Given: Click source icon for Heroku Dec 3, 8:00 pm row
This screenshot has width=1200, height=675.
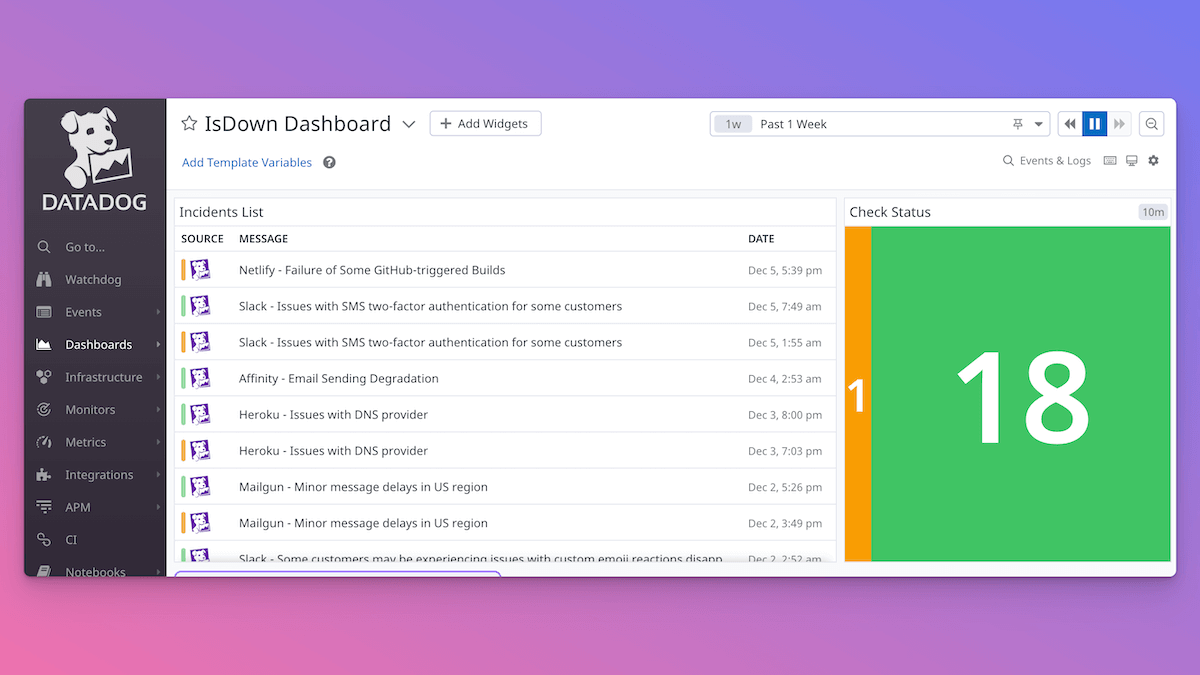Looking at the screenshot, I should pos(200,414).
